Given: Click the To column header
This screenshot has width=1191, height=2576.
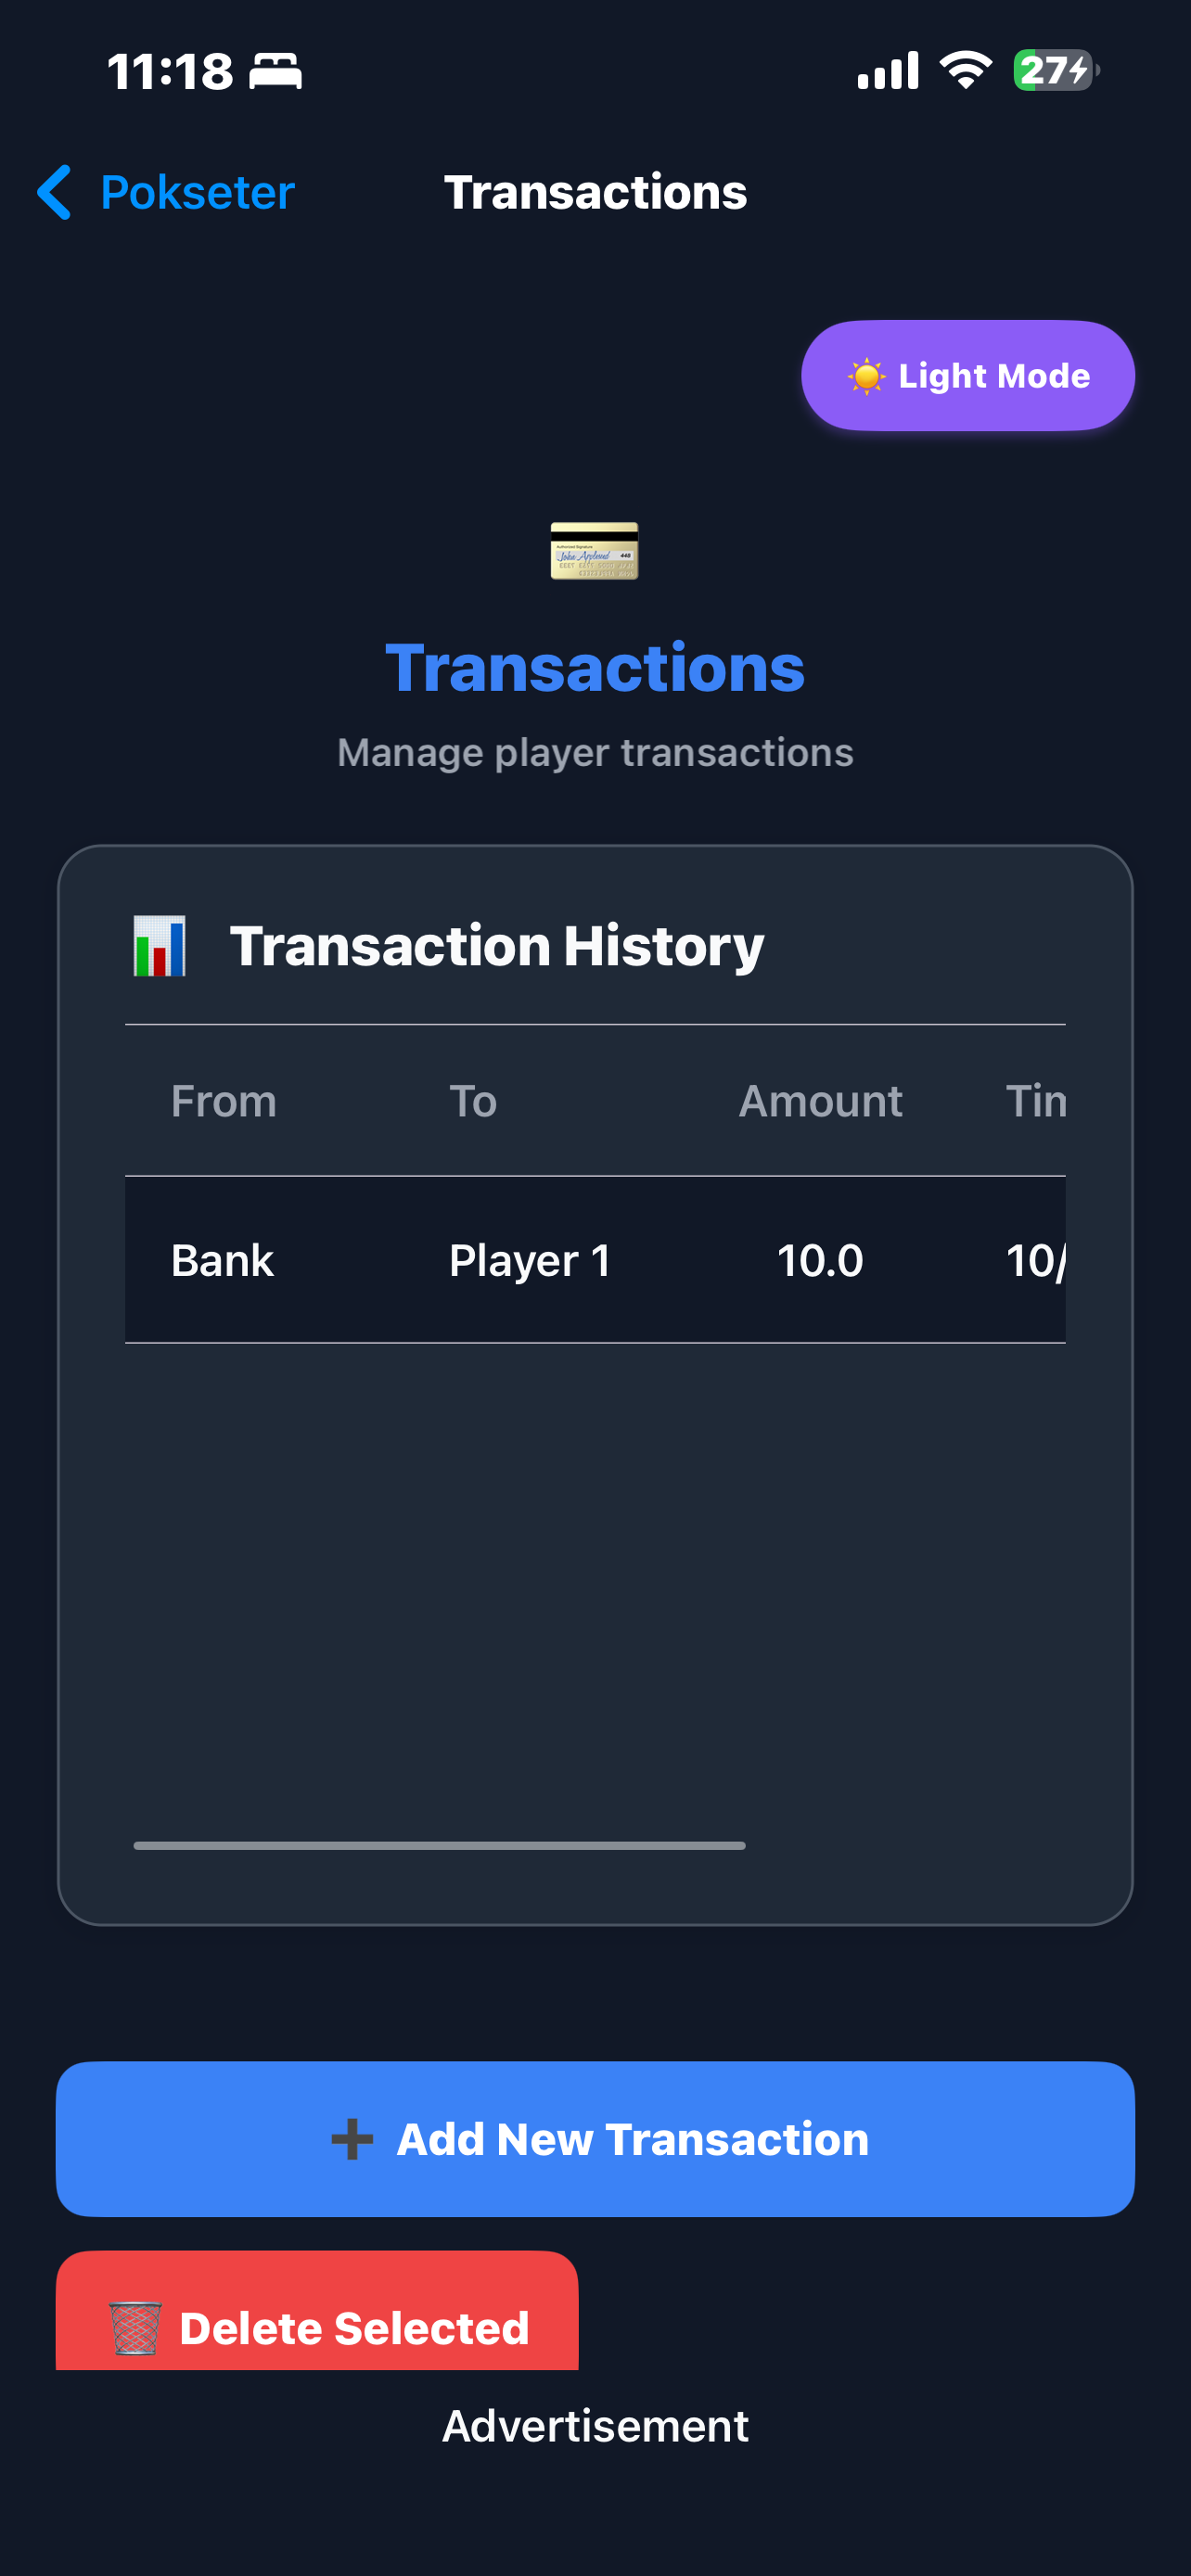Looking at the screenshot, I should [x=473, y=1101].
